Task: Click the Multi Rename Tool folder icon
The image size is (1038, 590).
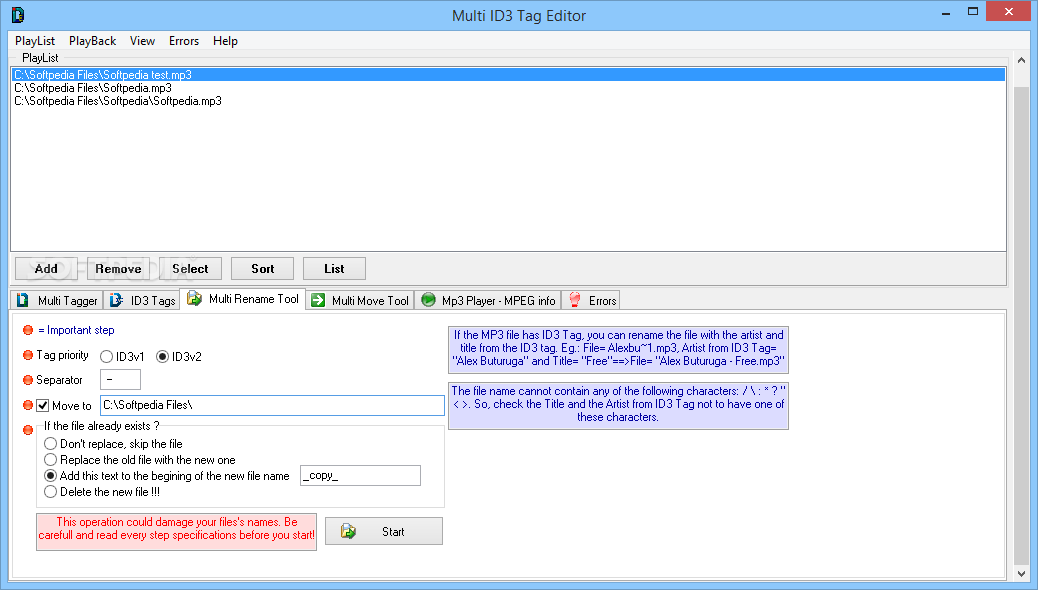Action: click(194, 299)
